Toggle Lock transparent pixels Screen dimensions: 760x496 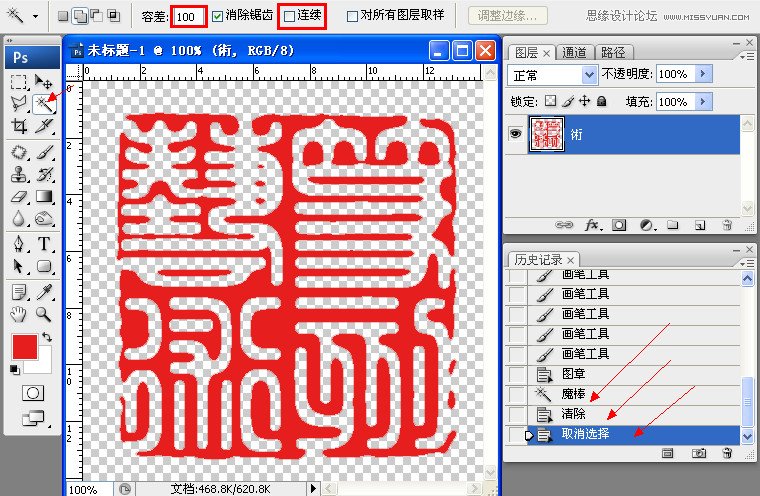click(x=550, y=101)
